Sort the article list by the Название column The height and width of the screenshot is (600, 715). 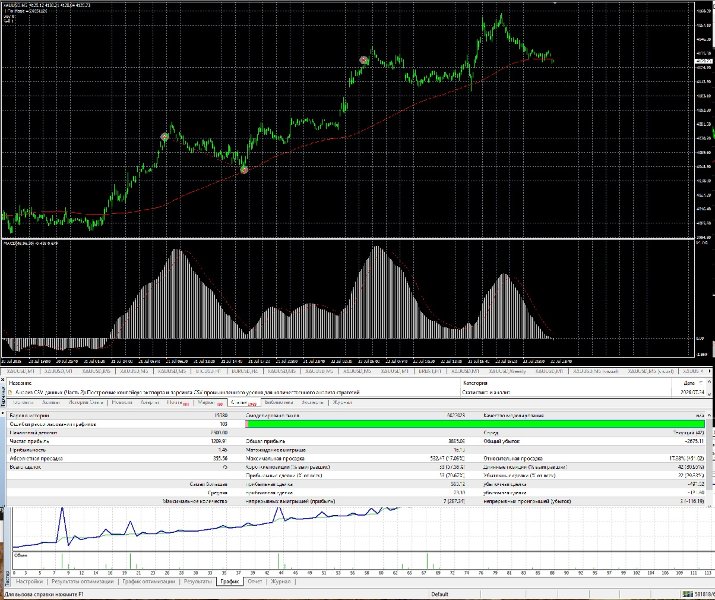click(21, 383)
